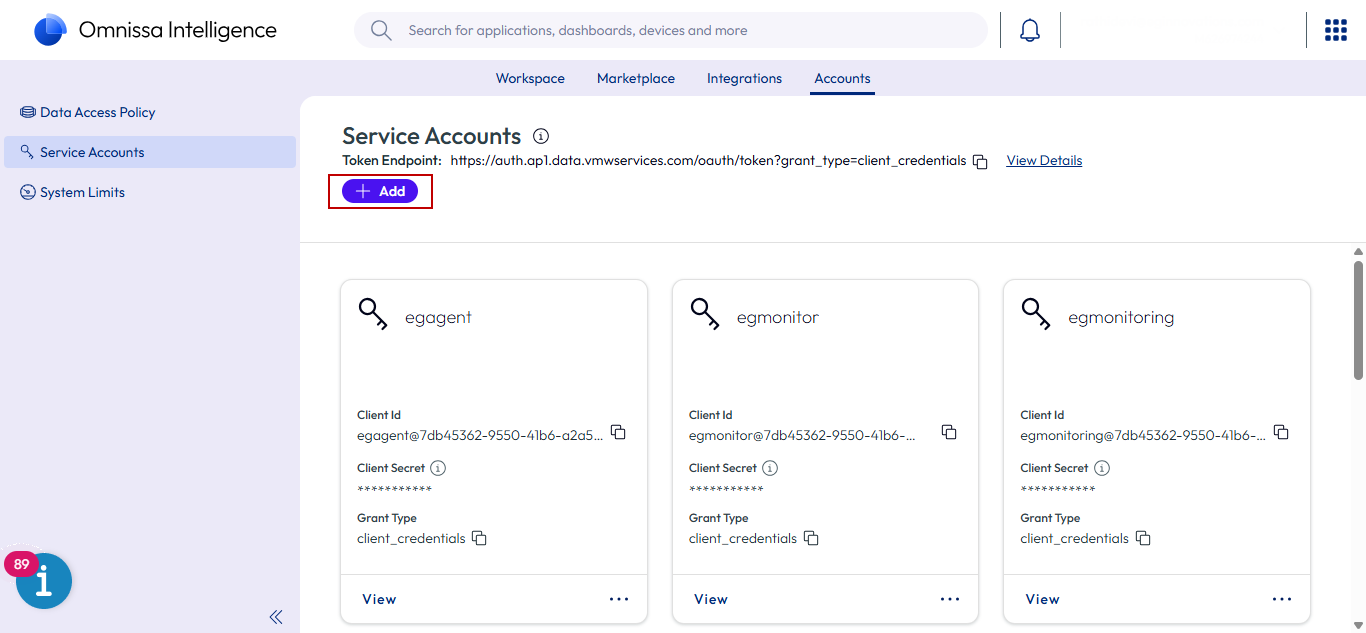The image size is (1366, 633).
Task: Select Data Access Policy in sidebar
Action: pos(97,112)
